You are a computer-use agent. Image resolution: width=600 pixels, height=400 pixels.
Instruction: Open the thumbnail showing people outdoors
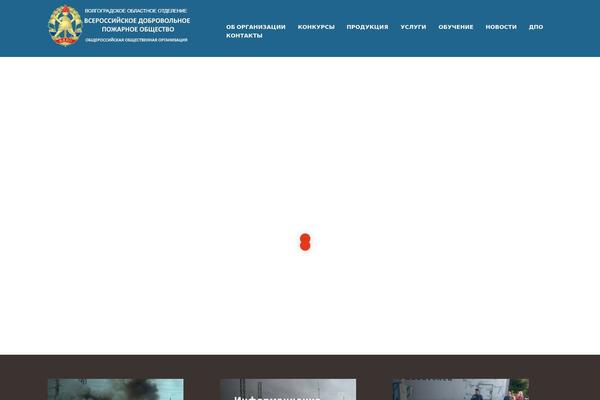click(x=461, y=389)
